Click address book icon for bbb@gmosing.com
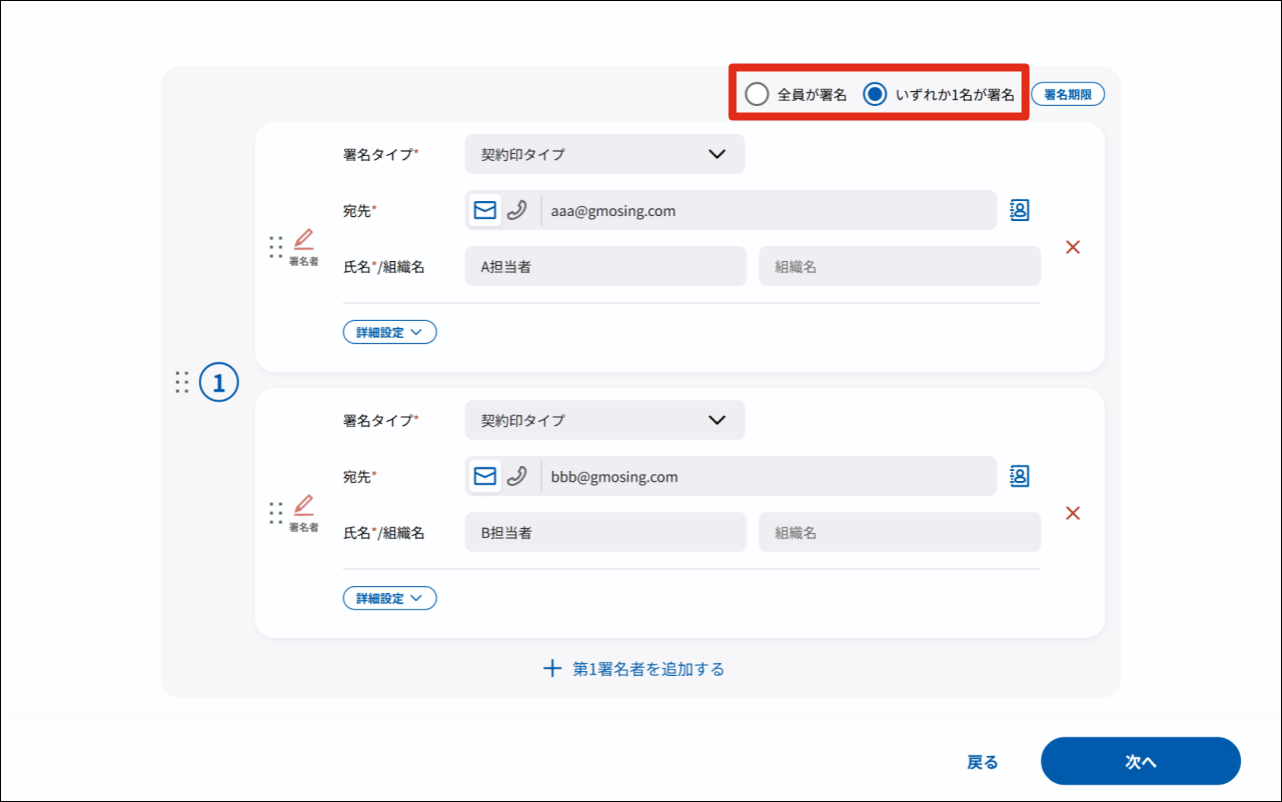 pos(1019,476)
